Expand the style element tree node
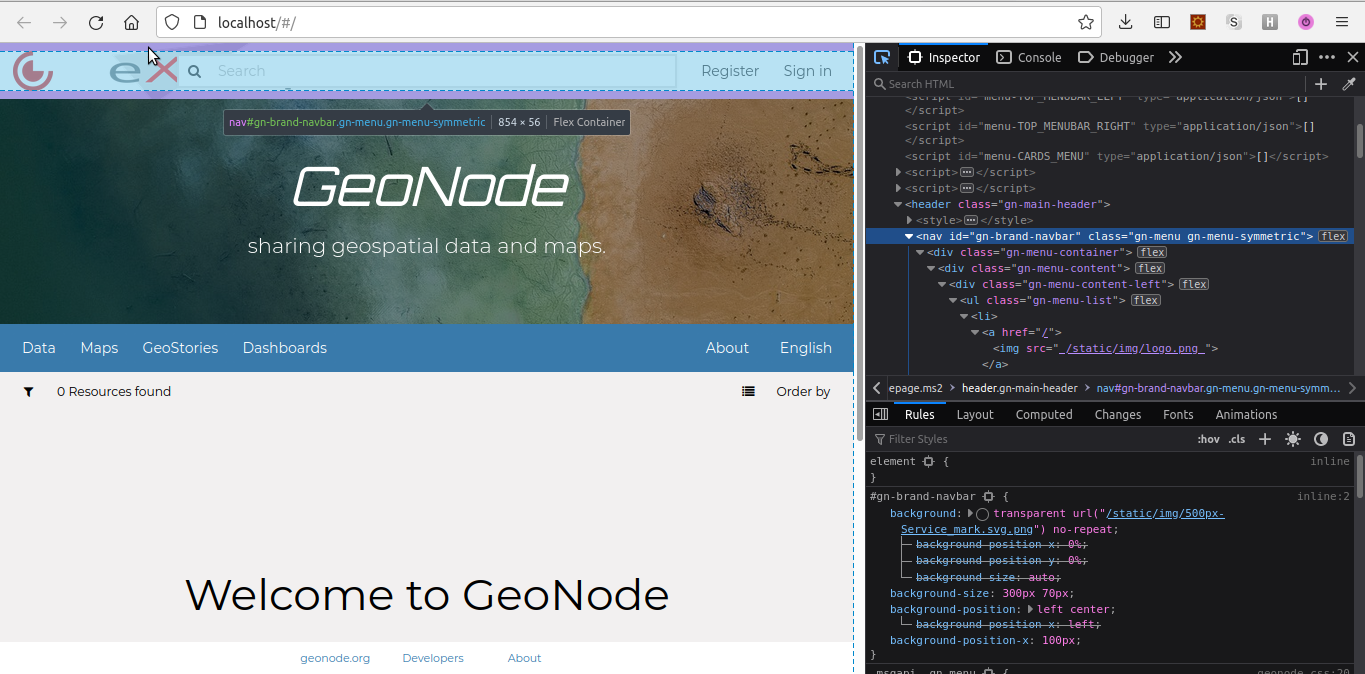The image size is (1365, 674). (x=909, y=221)
